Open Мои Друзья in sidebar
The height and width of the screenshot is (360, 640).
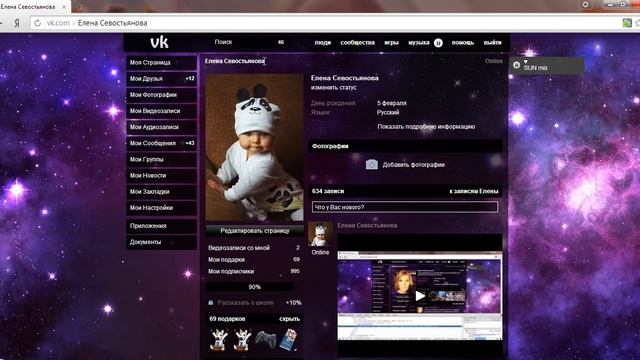162,78
